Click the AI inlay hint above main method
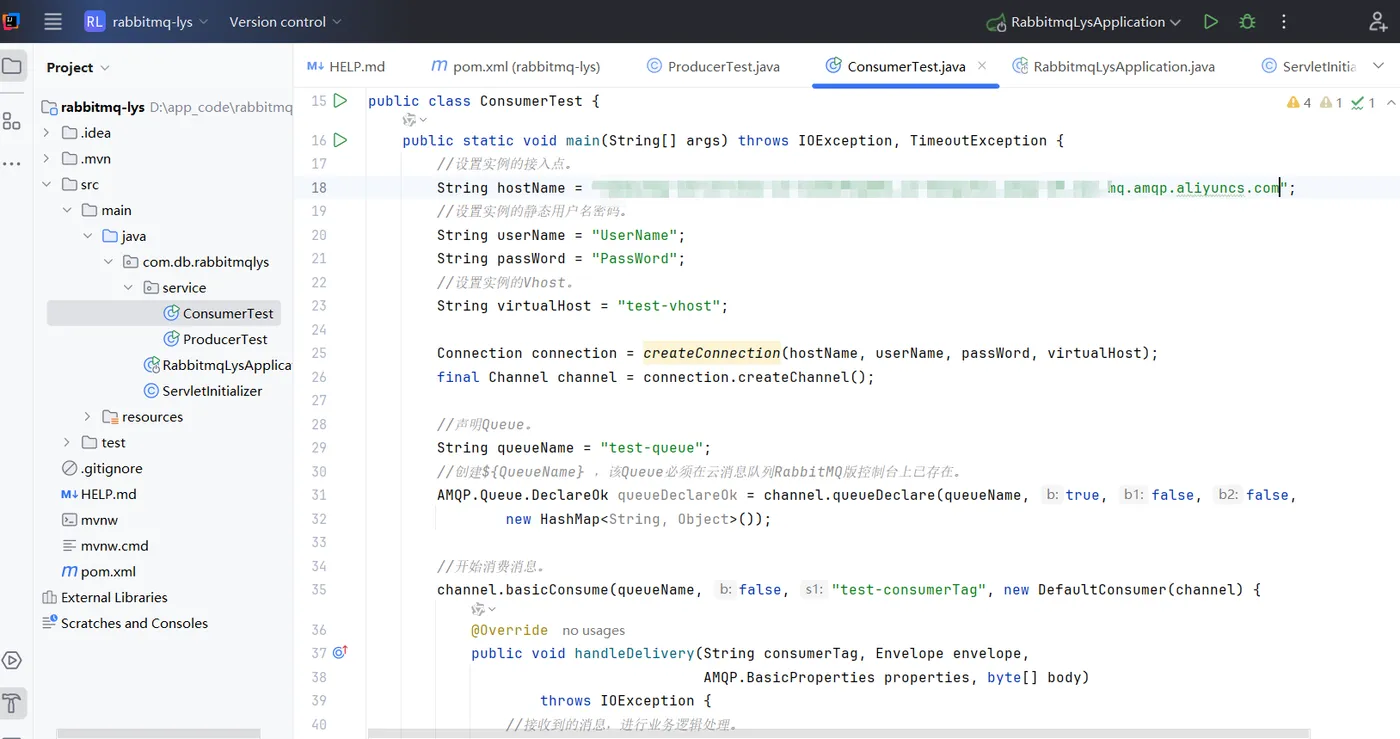The height and width of the screenshot is (739, 1400). click(x=414, y=120)
